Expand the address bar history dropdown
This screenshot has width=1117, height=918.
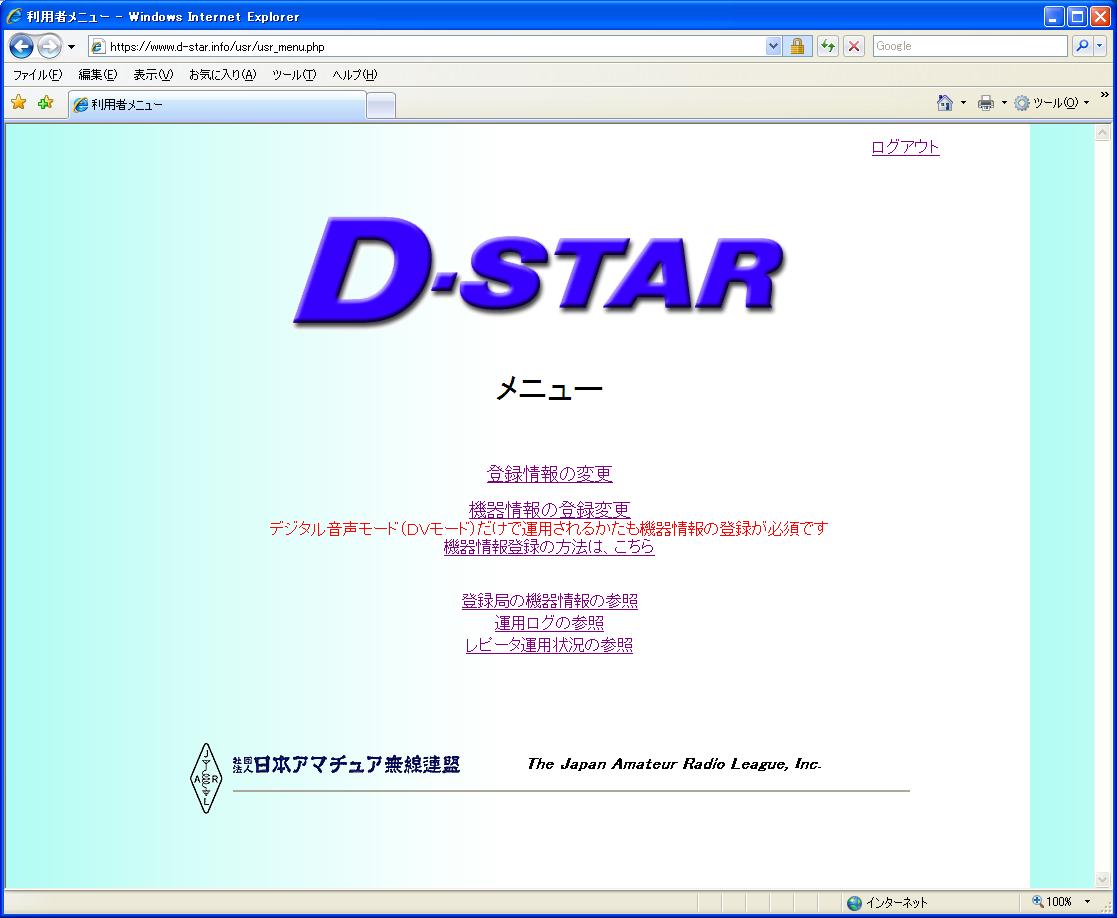pyautogui.click(x=774, y=46)
